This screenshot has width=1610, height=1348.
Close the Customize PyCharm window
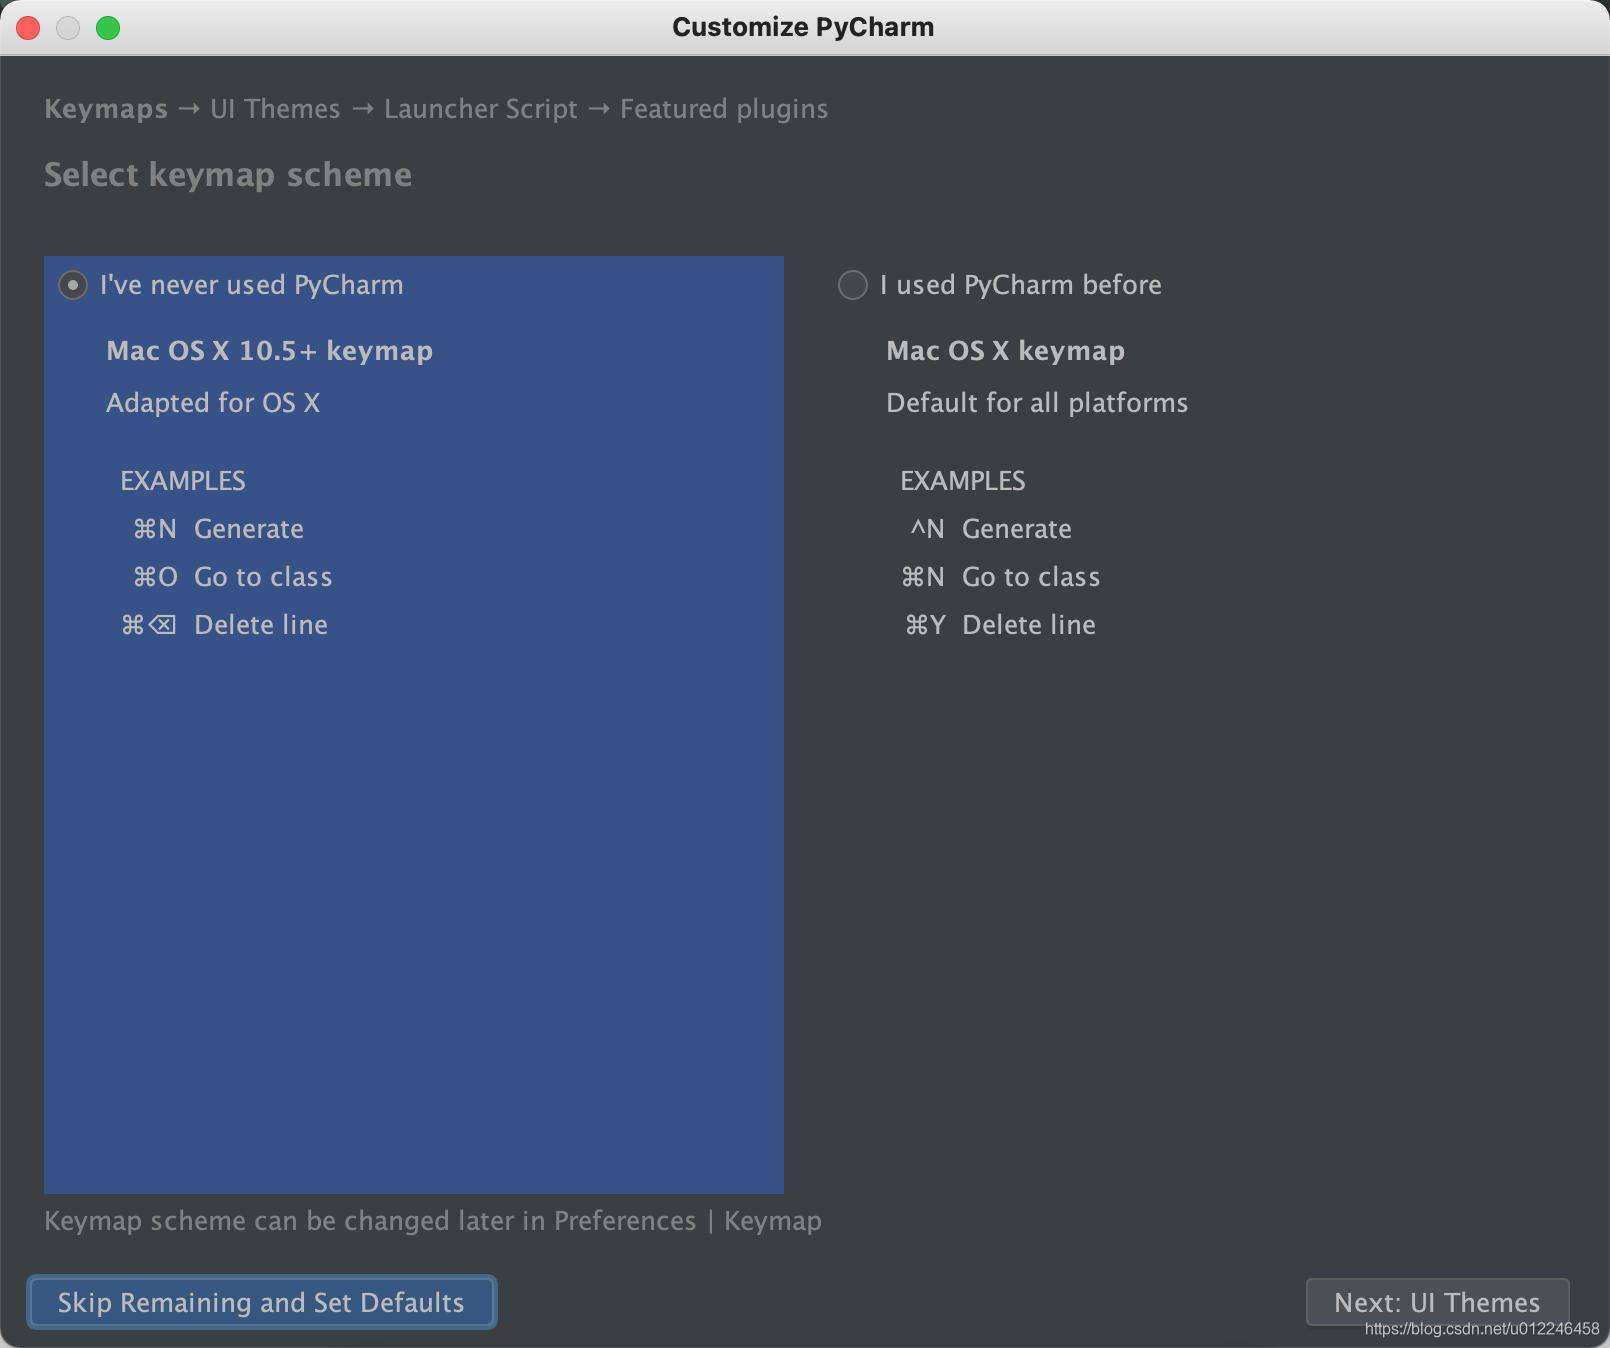(28, 28)
